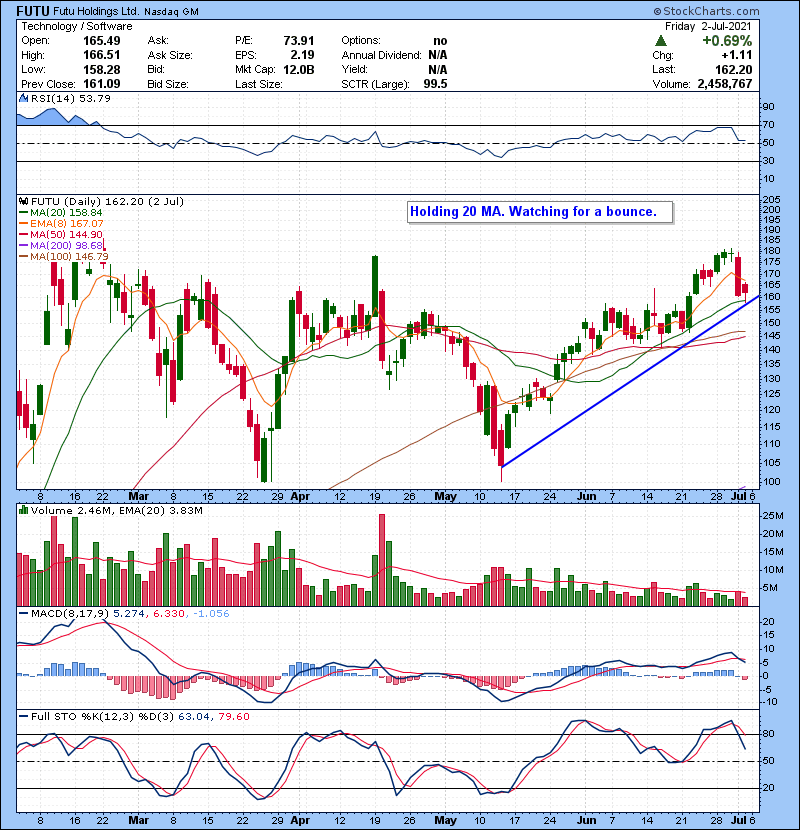Click the EMA(8) 167.07 legend entry
The width and height of the screenshot is (800, 830).
tap(61, 223)
